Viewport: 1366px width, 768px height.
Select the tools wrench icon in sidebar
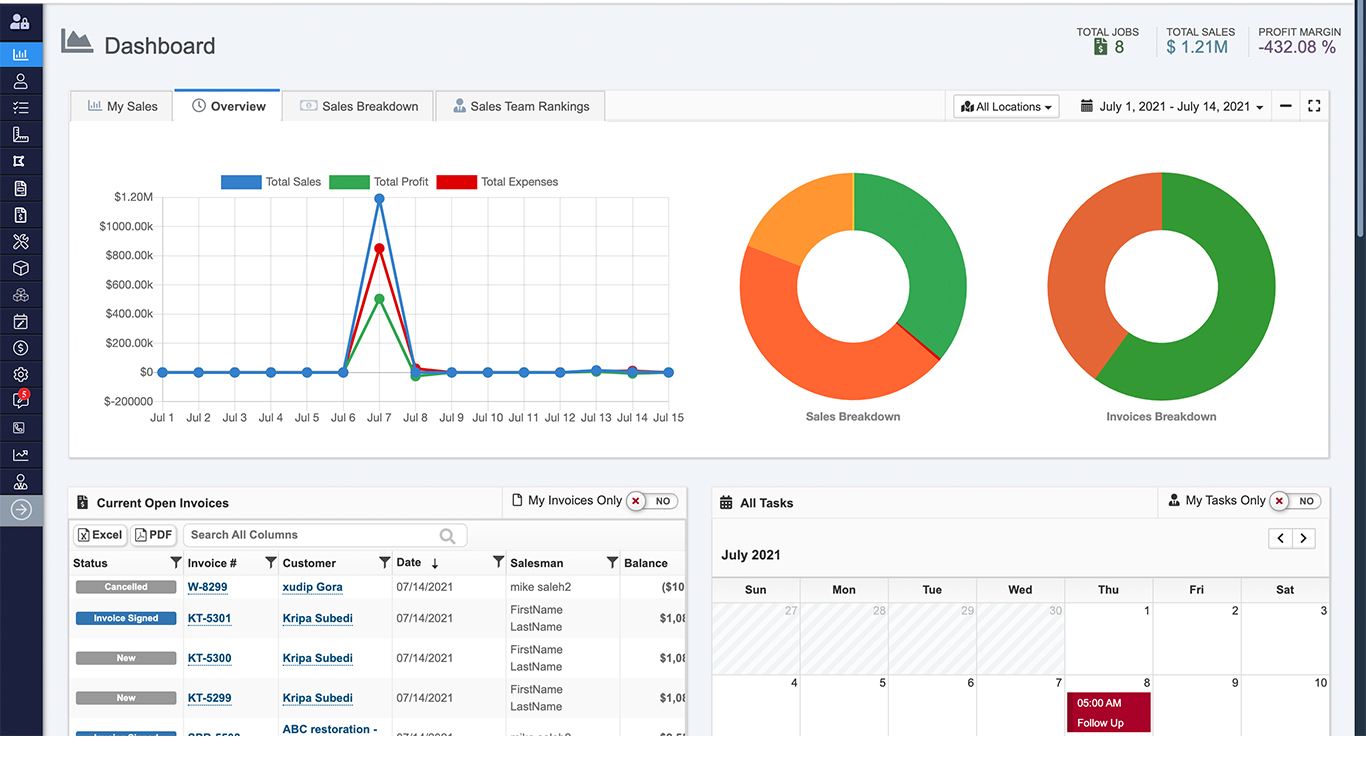tap(20, 241)
